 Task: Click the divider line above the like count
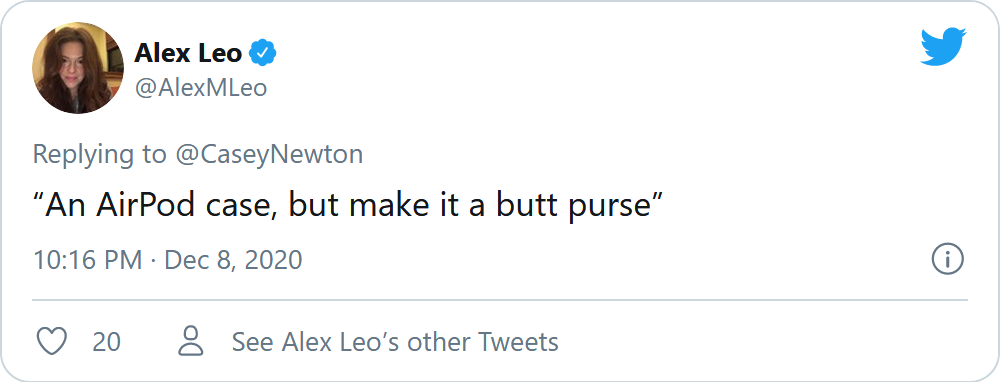[x=500, y=299]
